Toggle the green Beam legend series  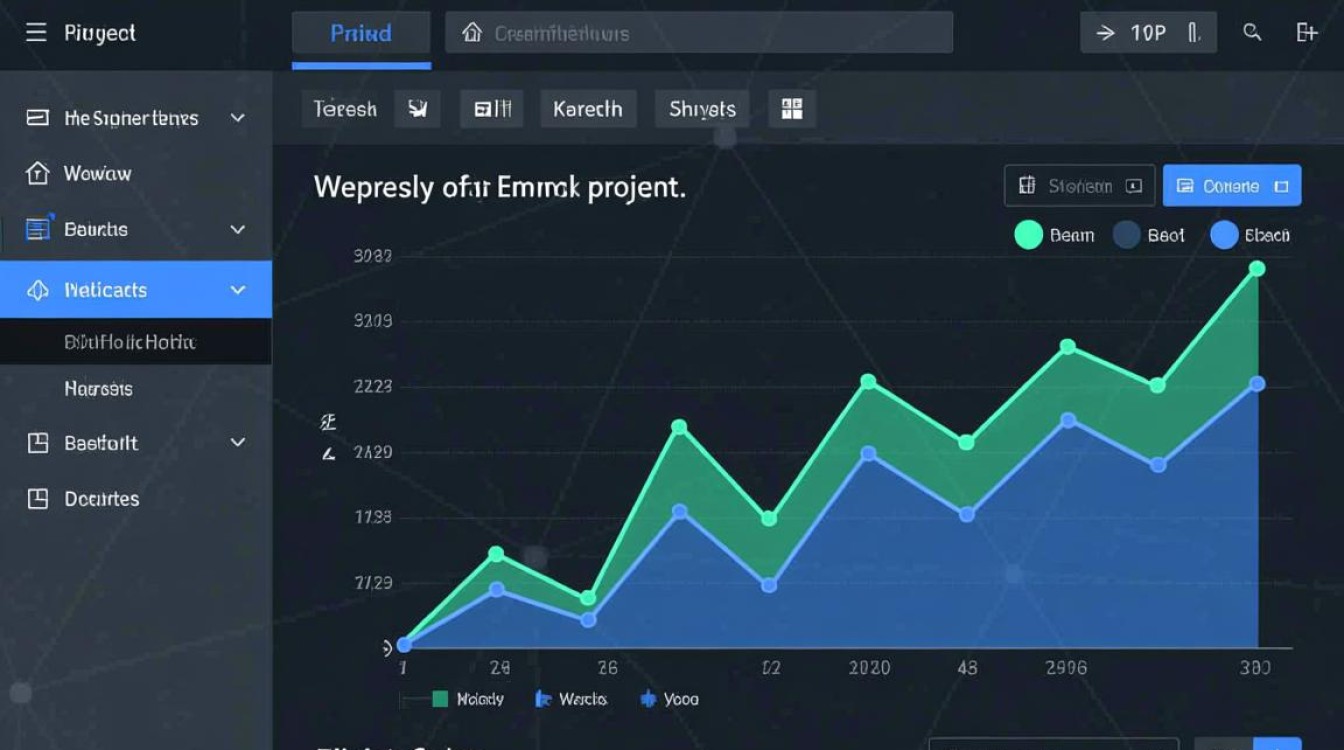click(1028, 235)
